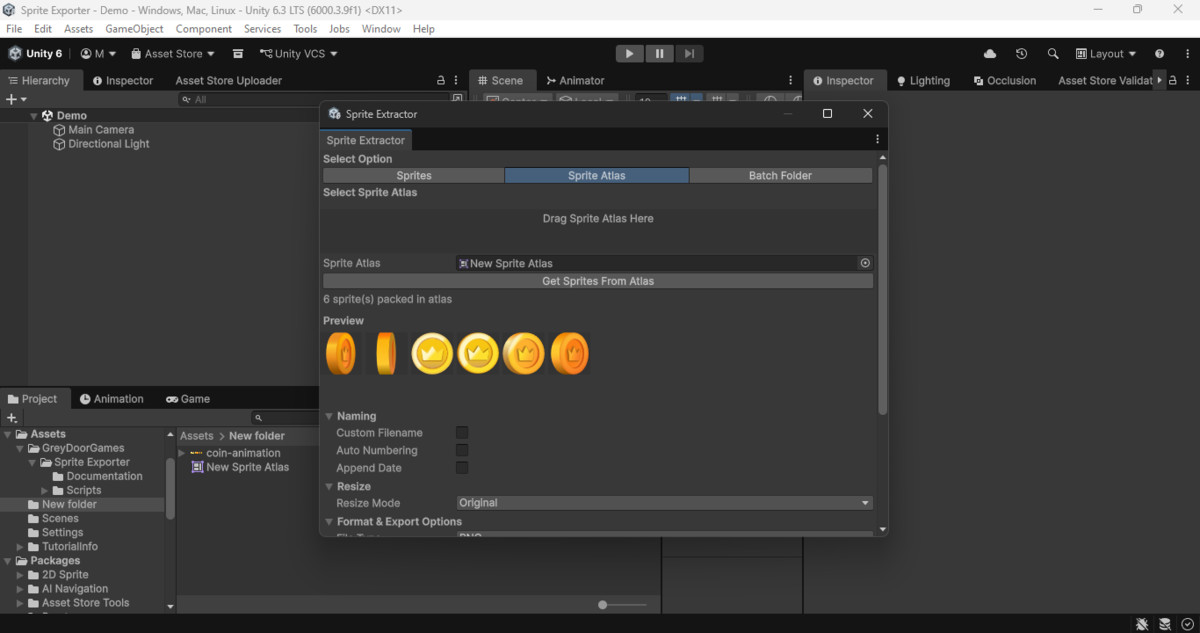Collapse the Resize section
The image size is (1200, 633).
pos(329,486)
